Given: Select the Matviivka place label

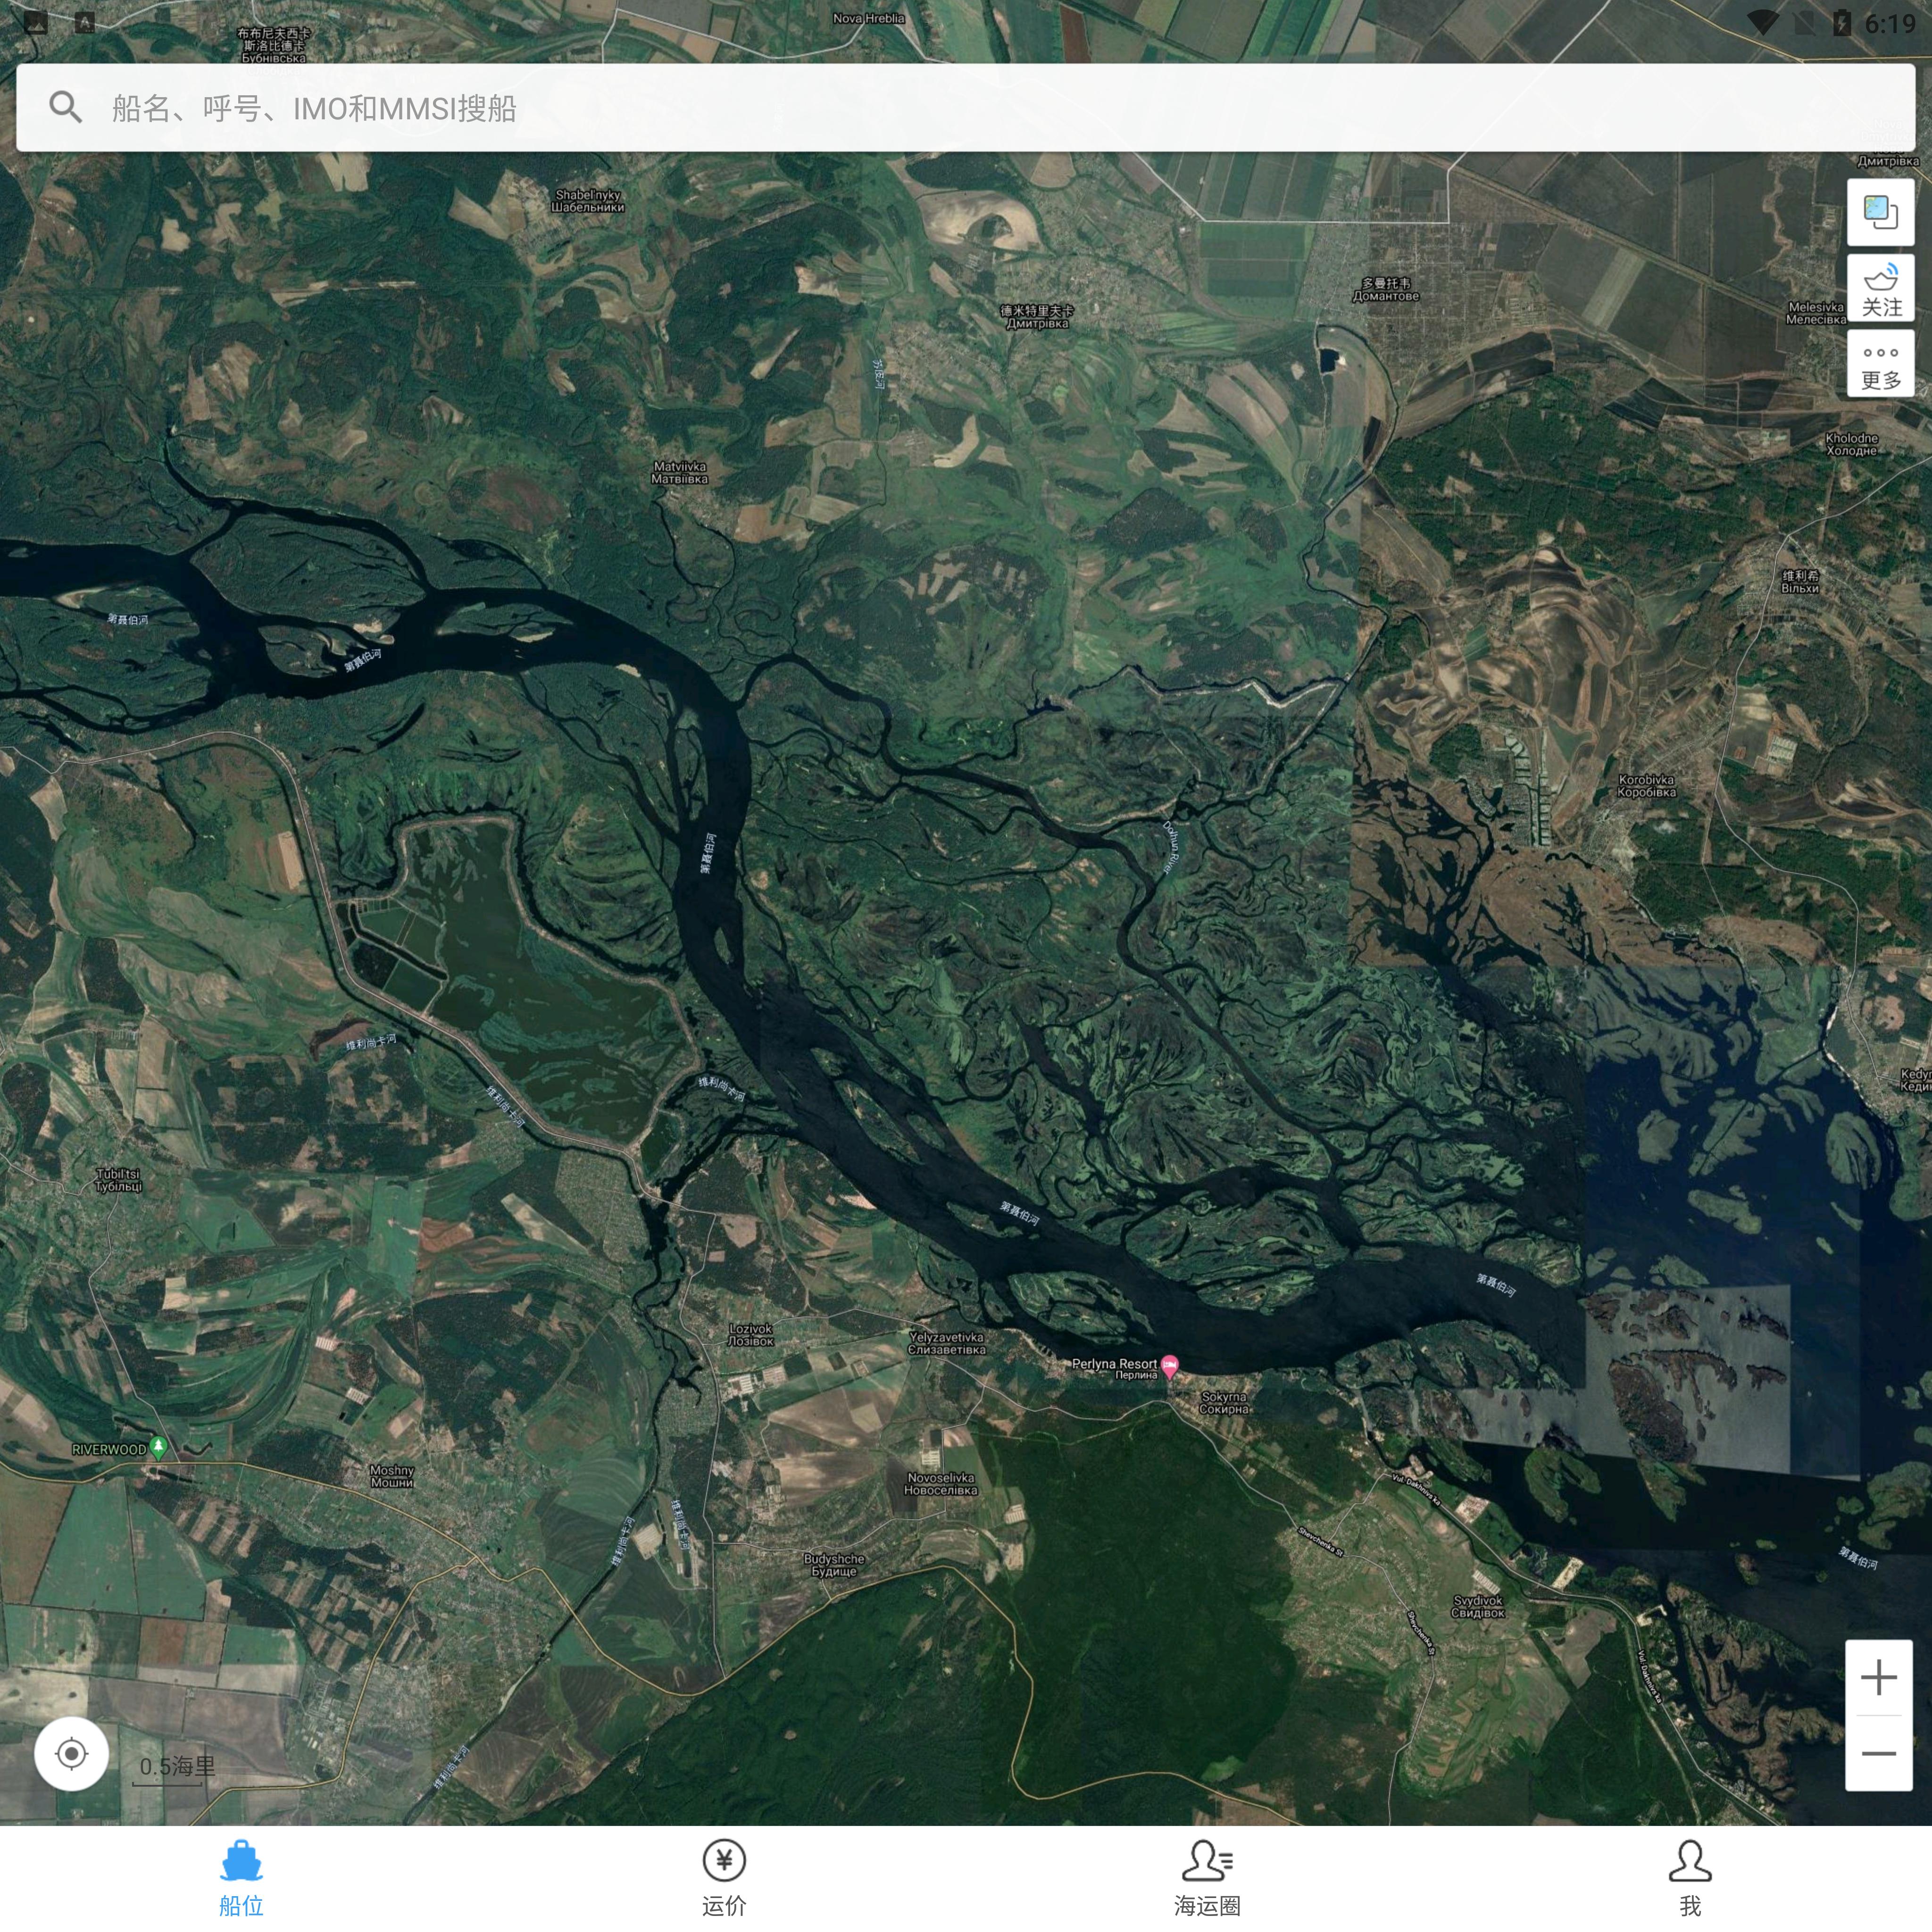Looking at the screenshot, I should pyautogui.click(x=680, y=472).
